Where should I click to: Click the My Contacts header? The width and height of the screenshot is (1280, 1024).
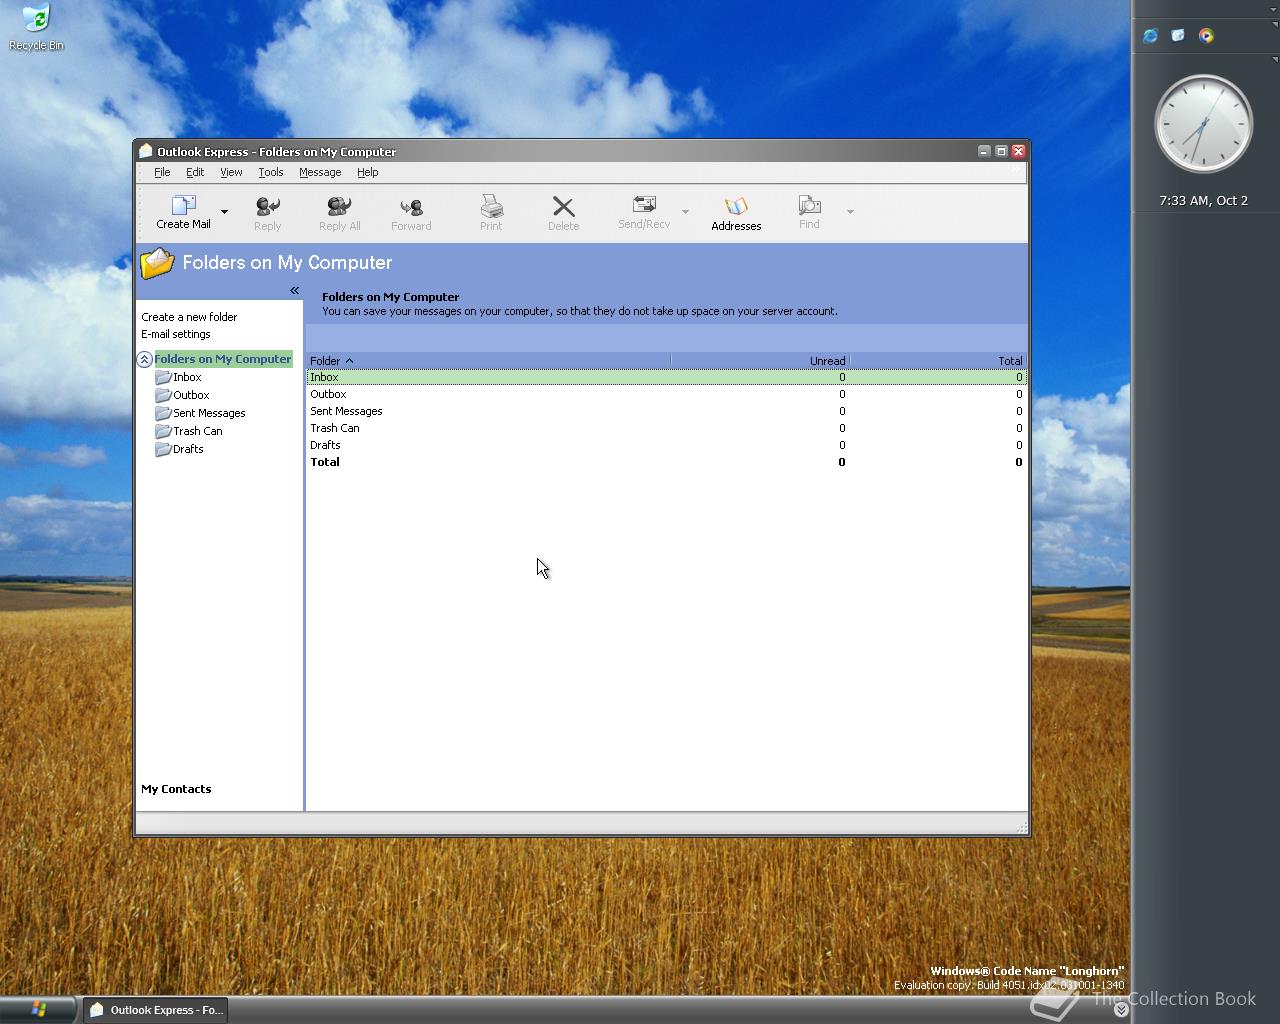pos(176,789)
